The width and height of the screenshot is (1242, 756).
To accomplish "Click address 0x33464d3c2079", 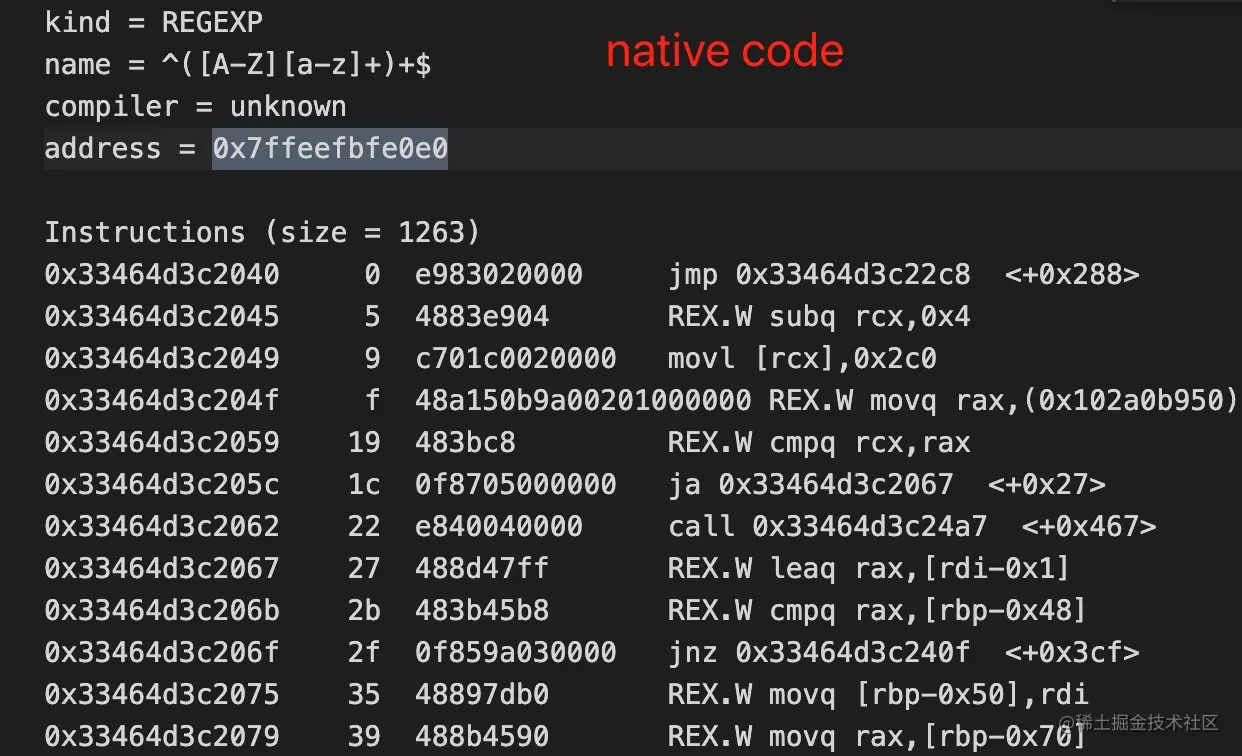I will point(162,737).
